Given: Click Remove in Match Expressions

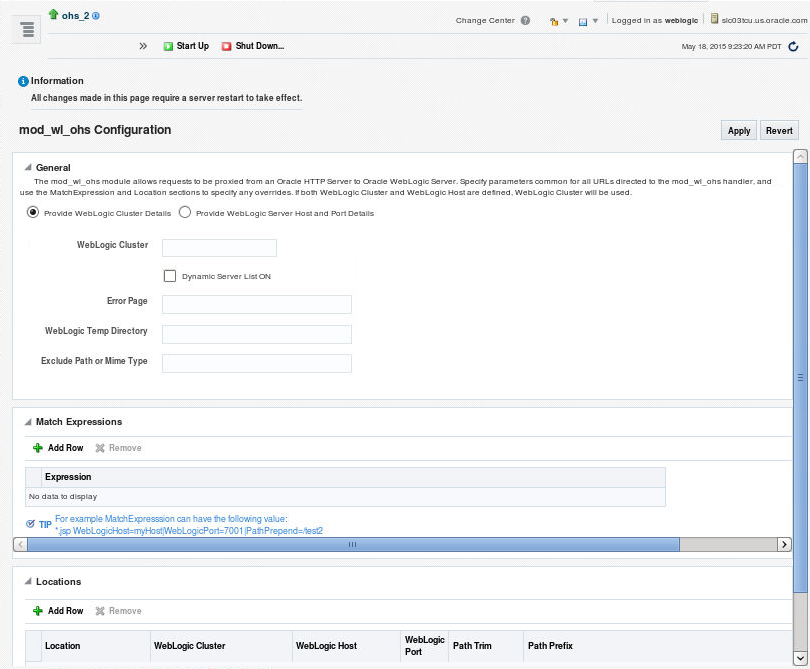Looking at the screenshot, I should (x=118, y=448).
